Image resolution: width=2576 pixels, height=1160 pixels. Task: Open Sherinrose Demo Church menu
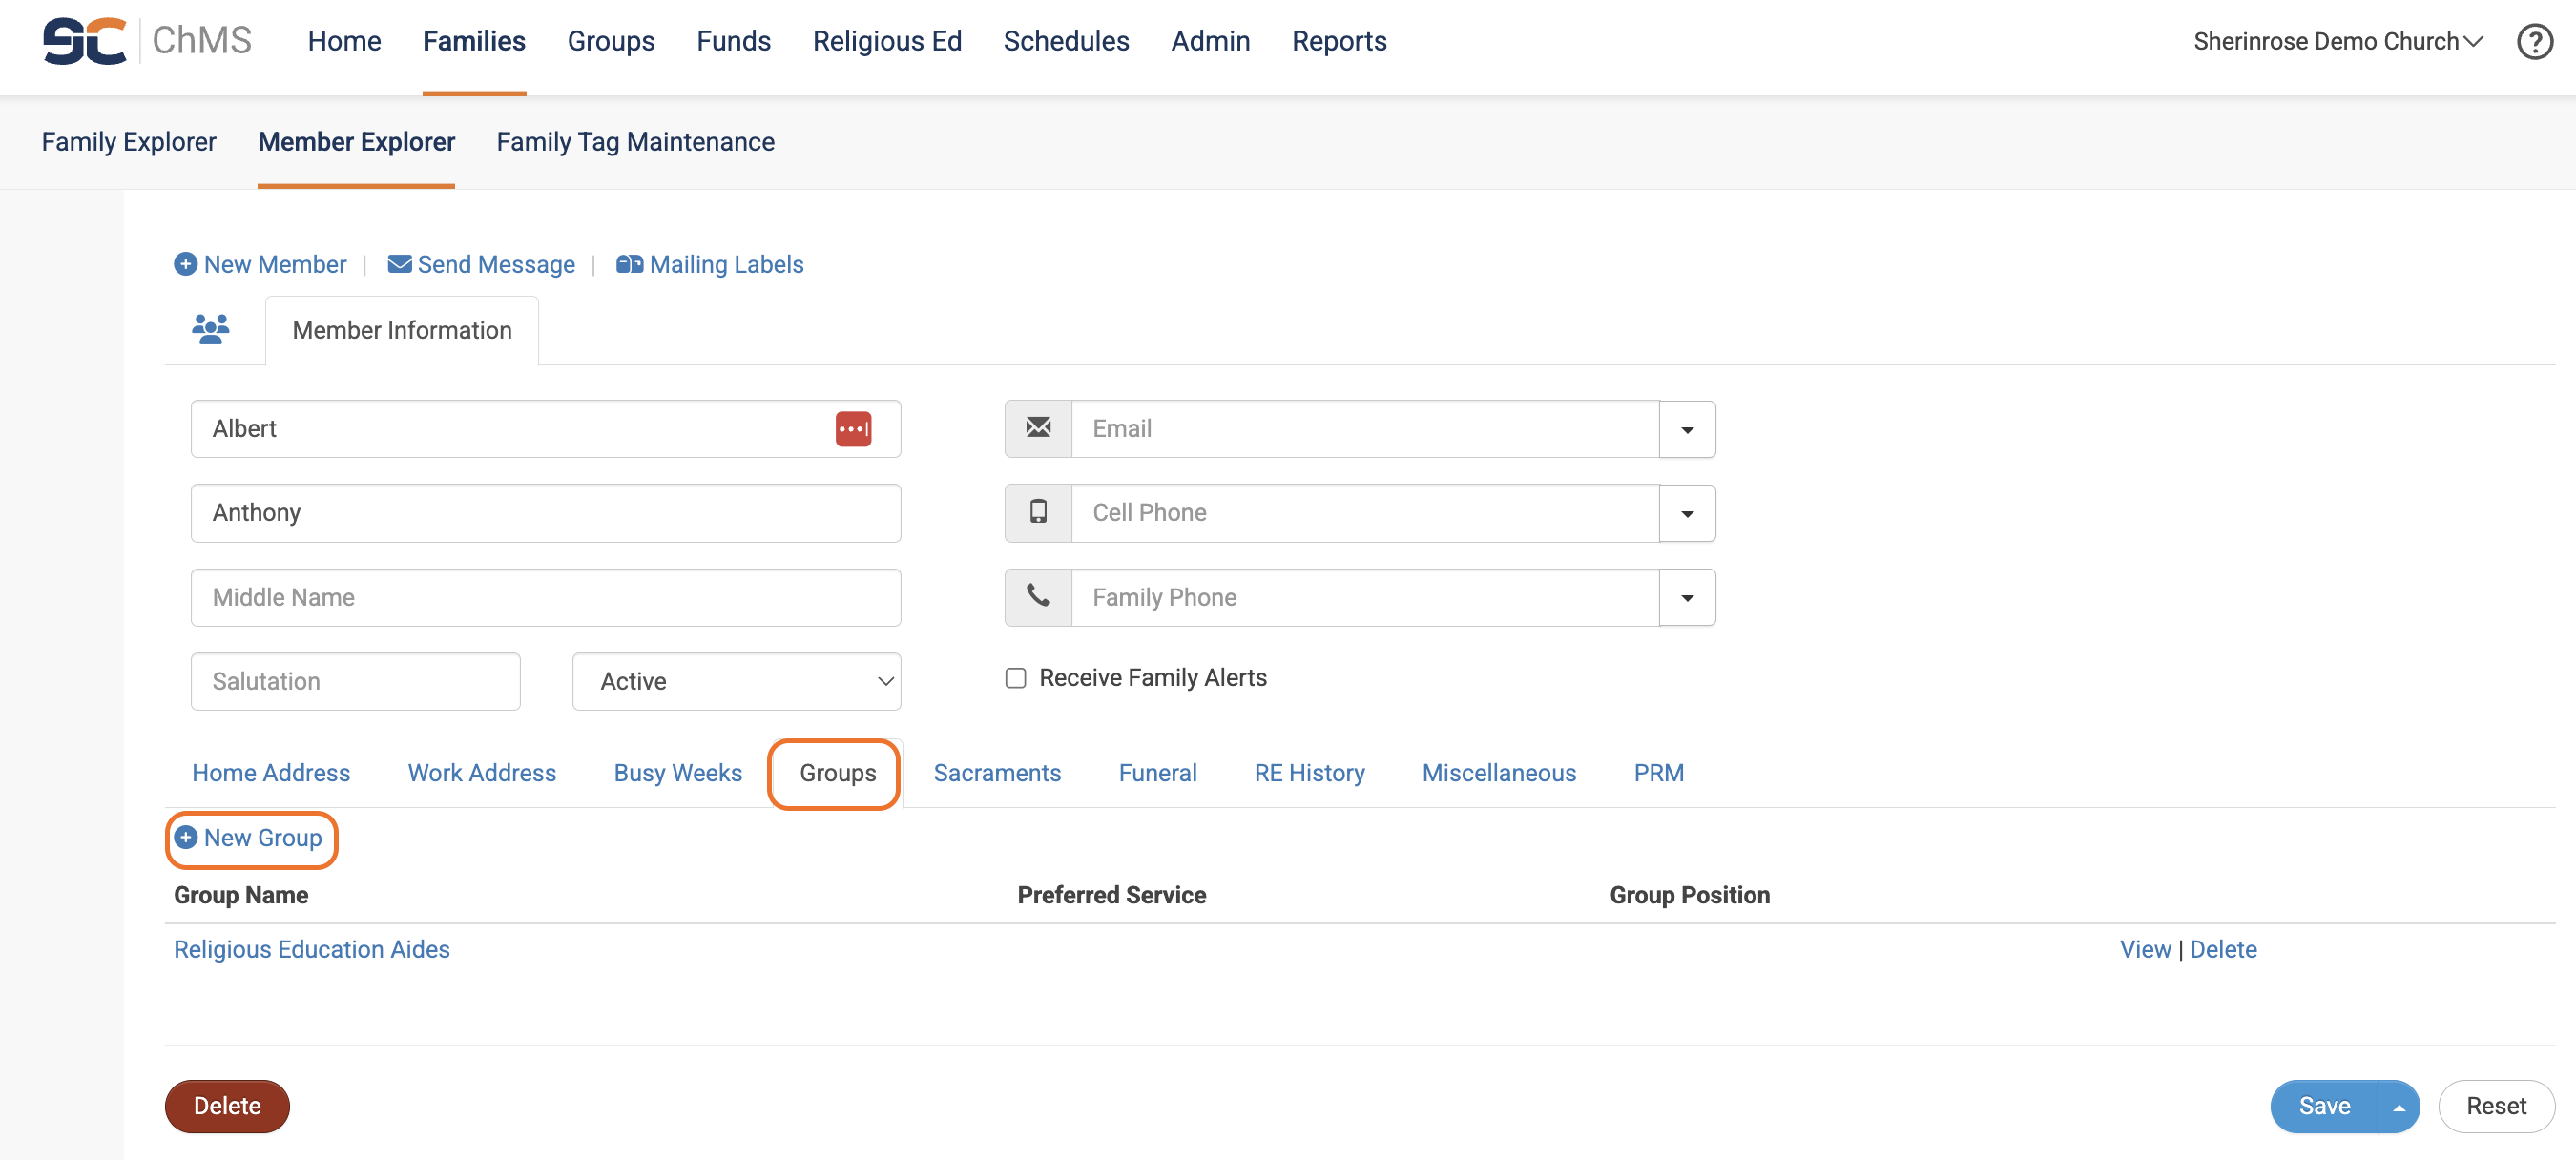pyautogui.click(x=2337, y=41)
